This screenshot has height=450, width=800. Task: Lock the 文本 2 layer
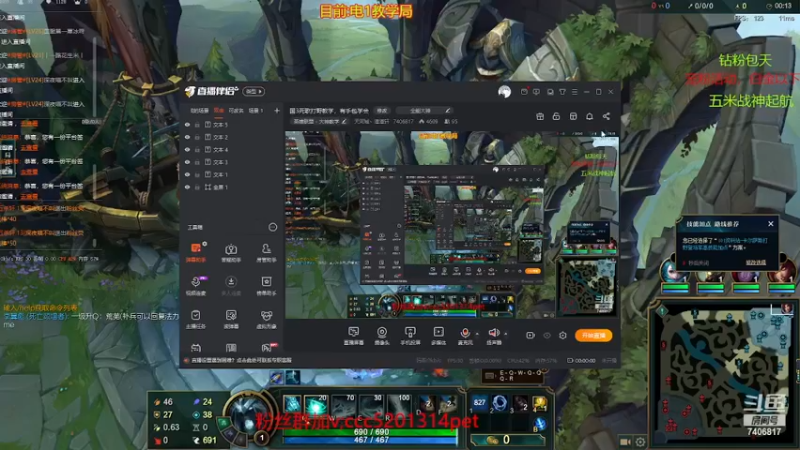tap(197, 137)
